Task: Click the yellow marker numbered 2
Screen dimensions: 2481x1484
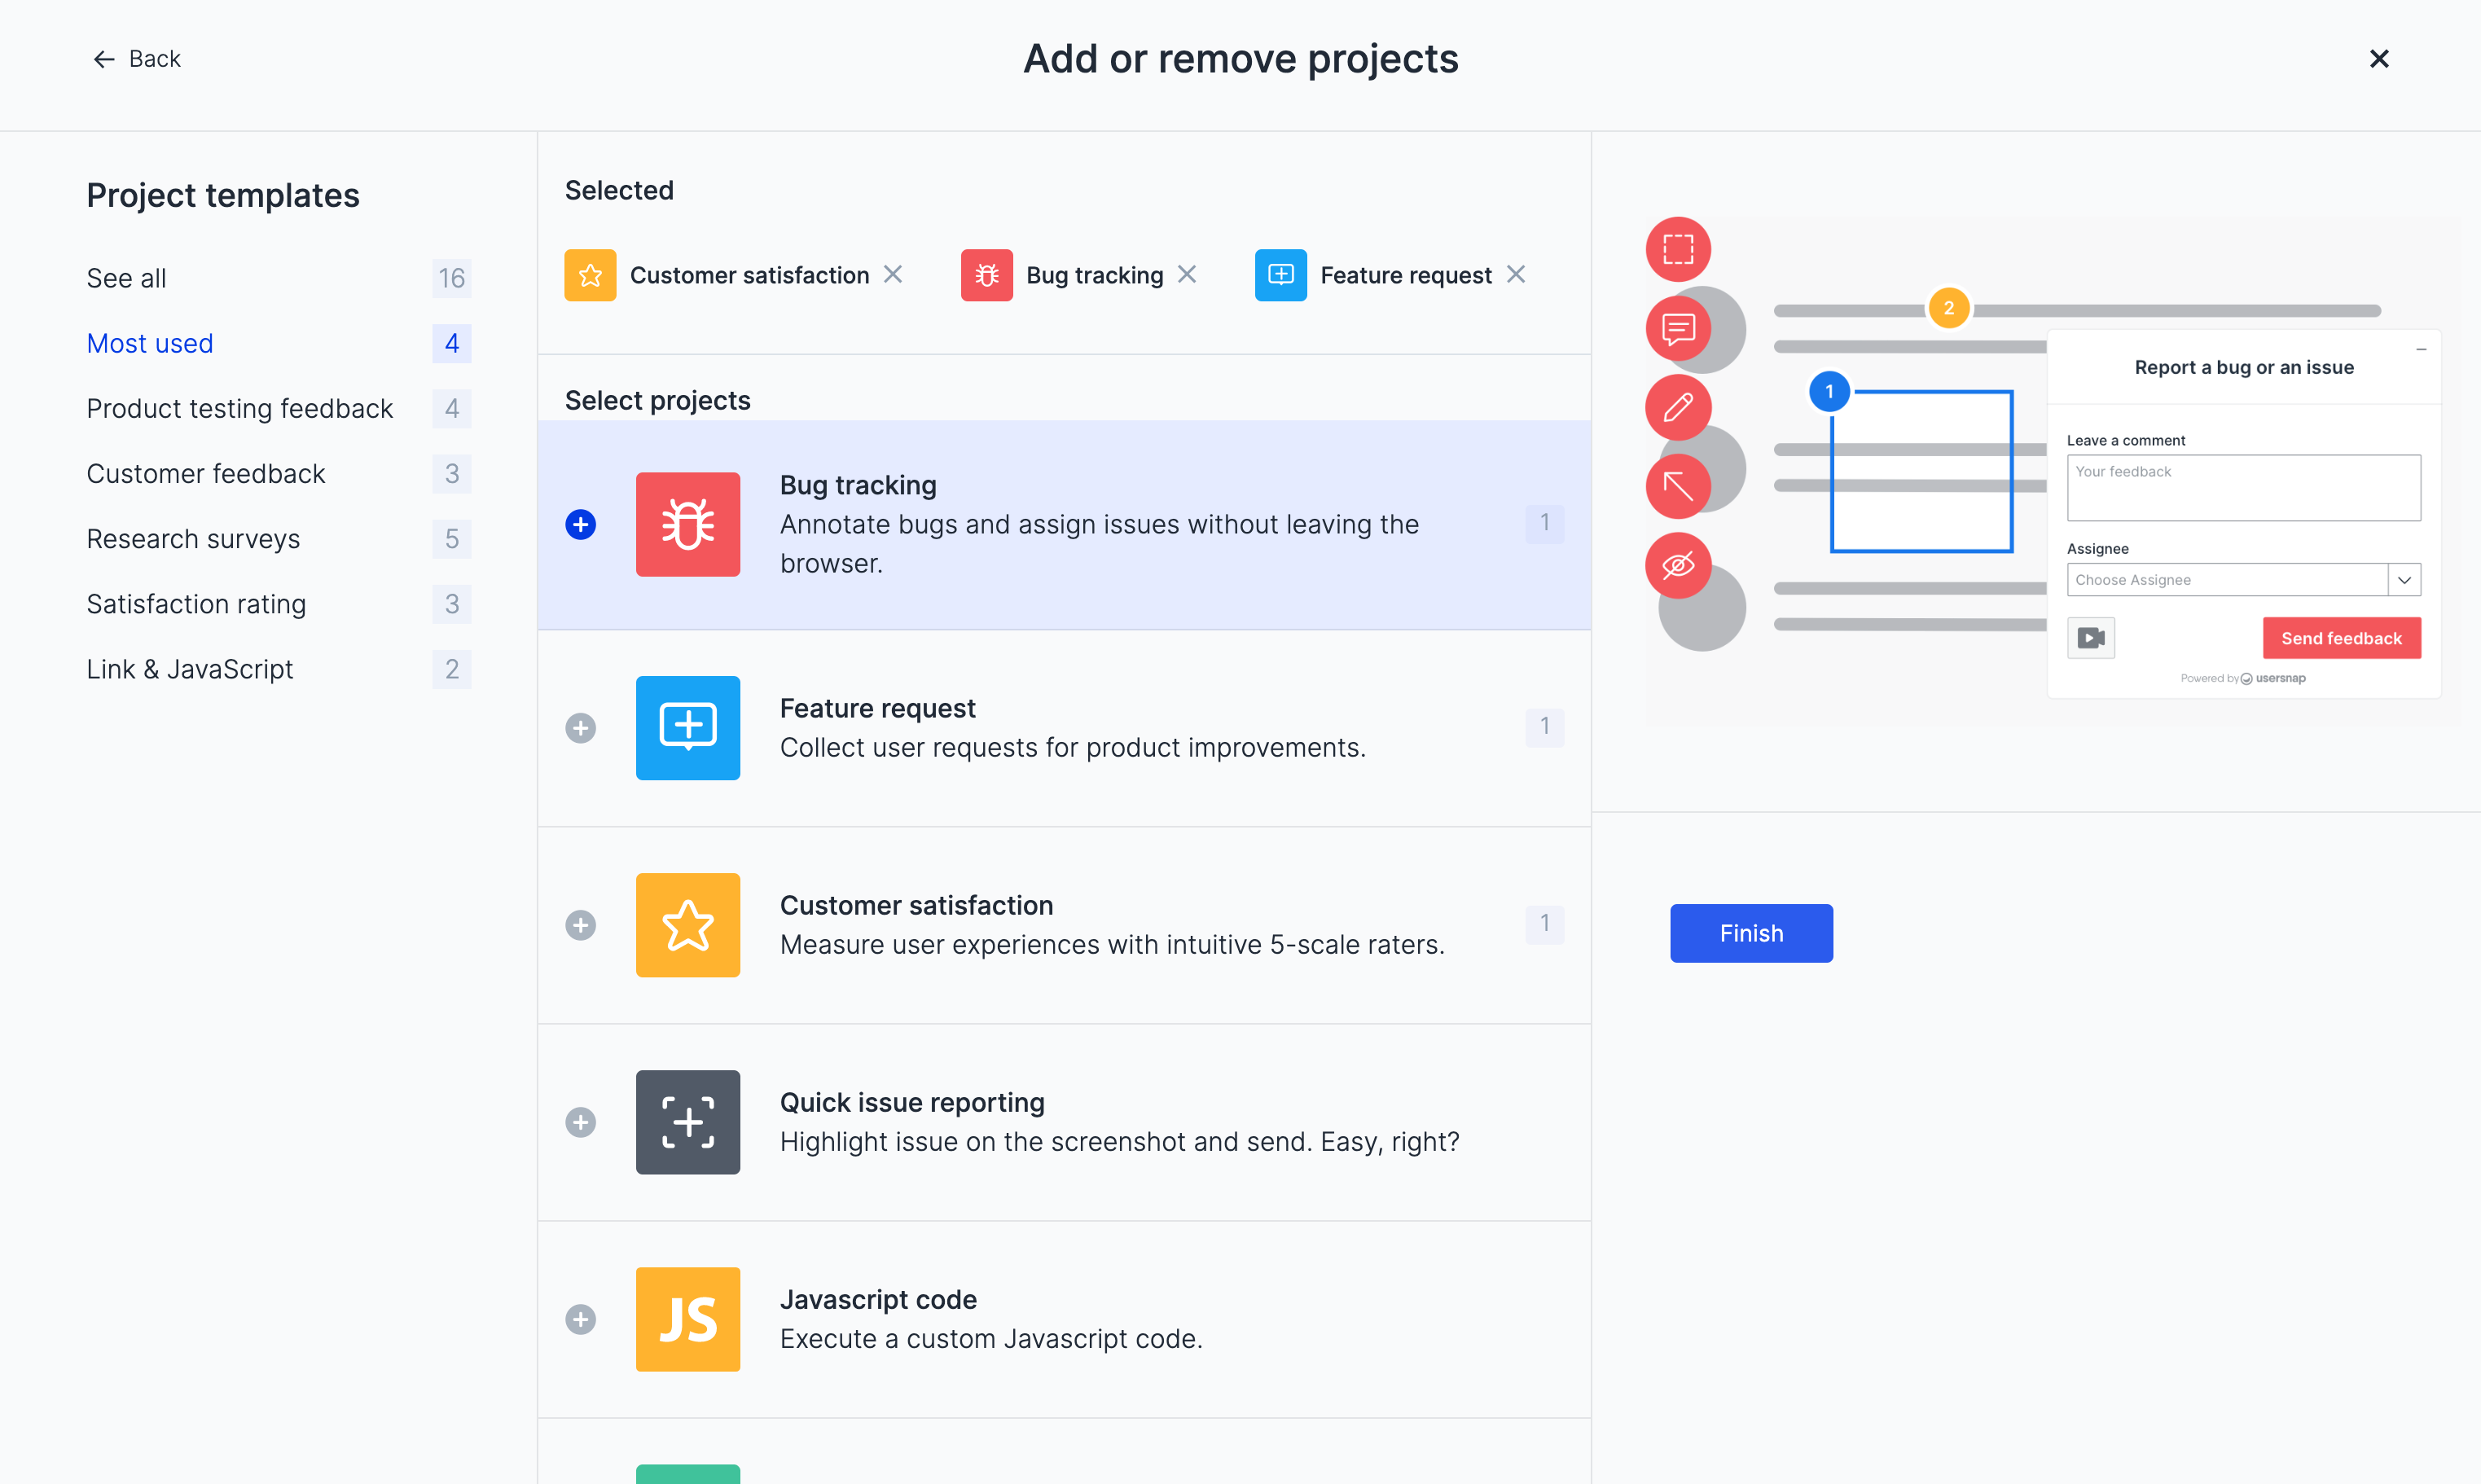Action: point(1948,308)
